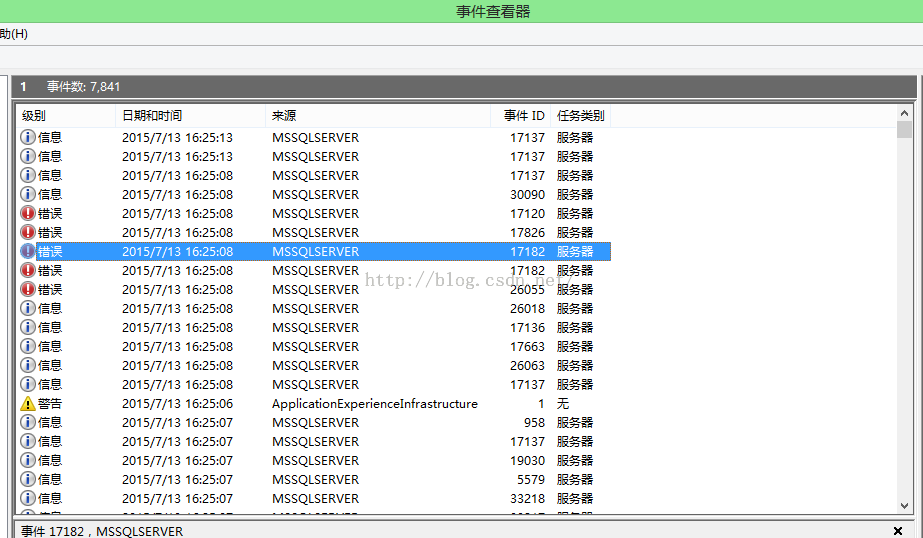The width and height of the screenshot is (923, 538).
Task: Click the 无 task category cell
Action: (x=563, y=403)
